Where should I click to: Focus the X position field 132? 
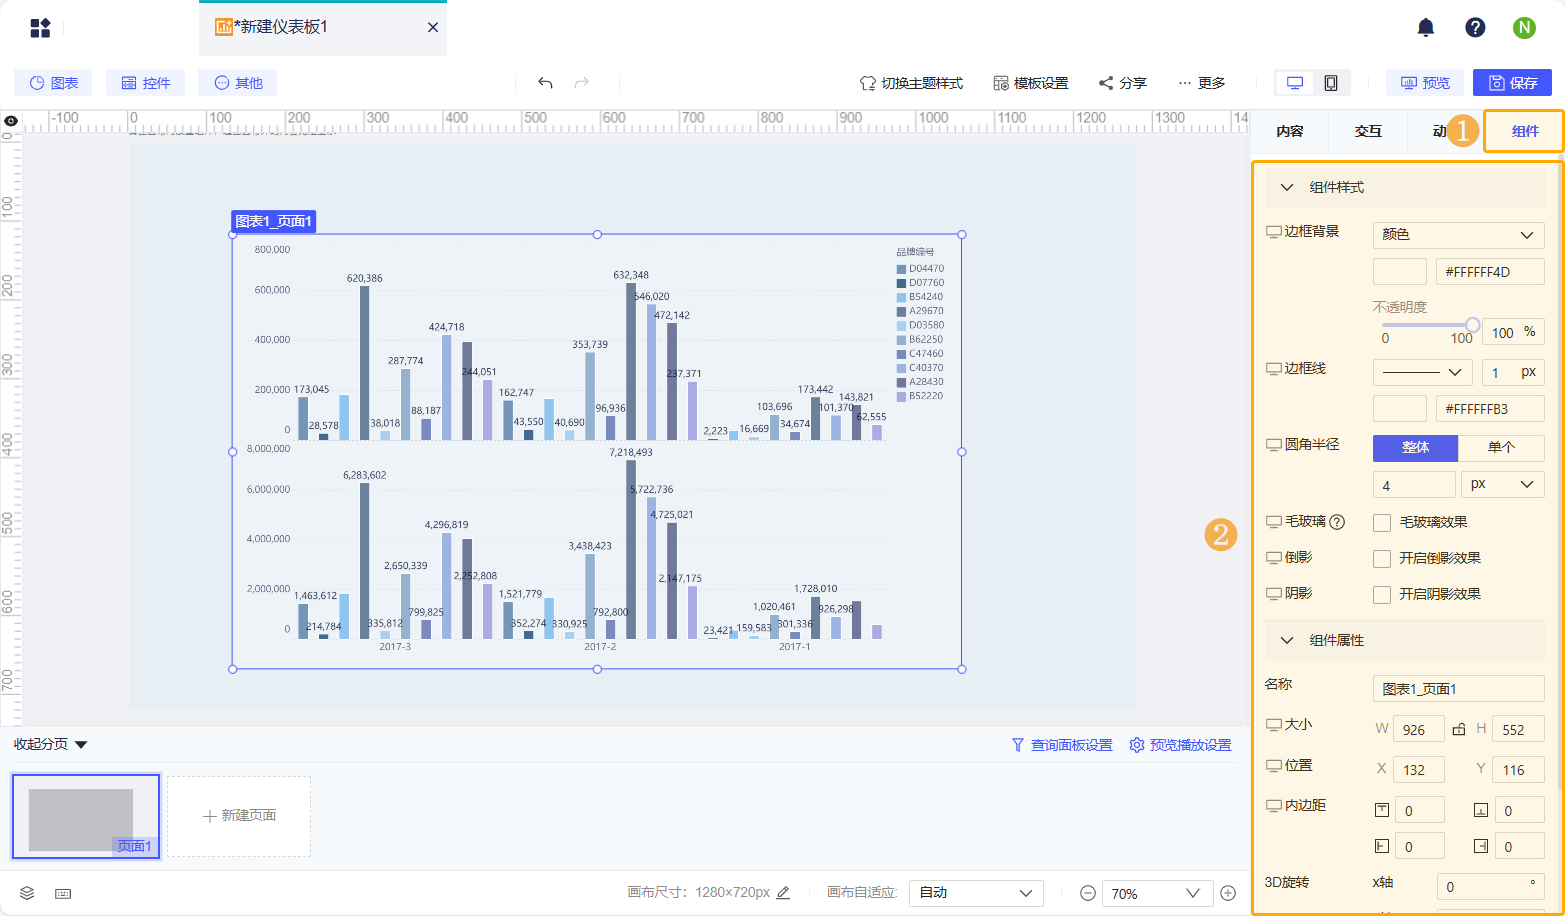1419,769
